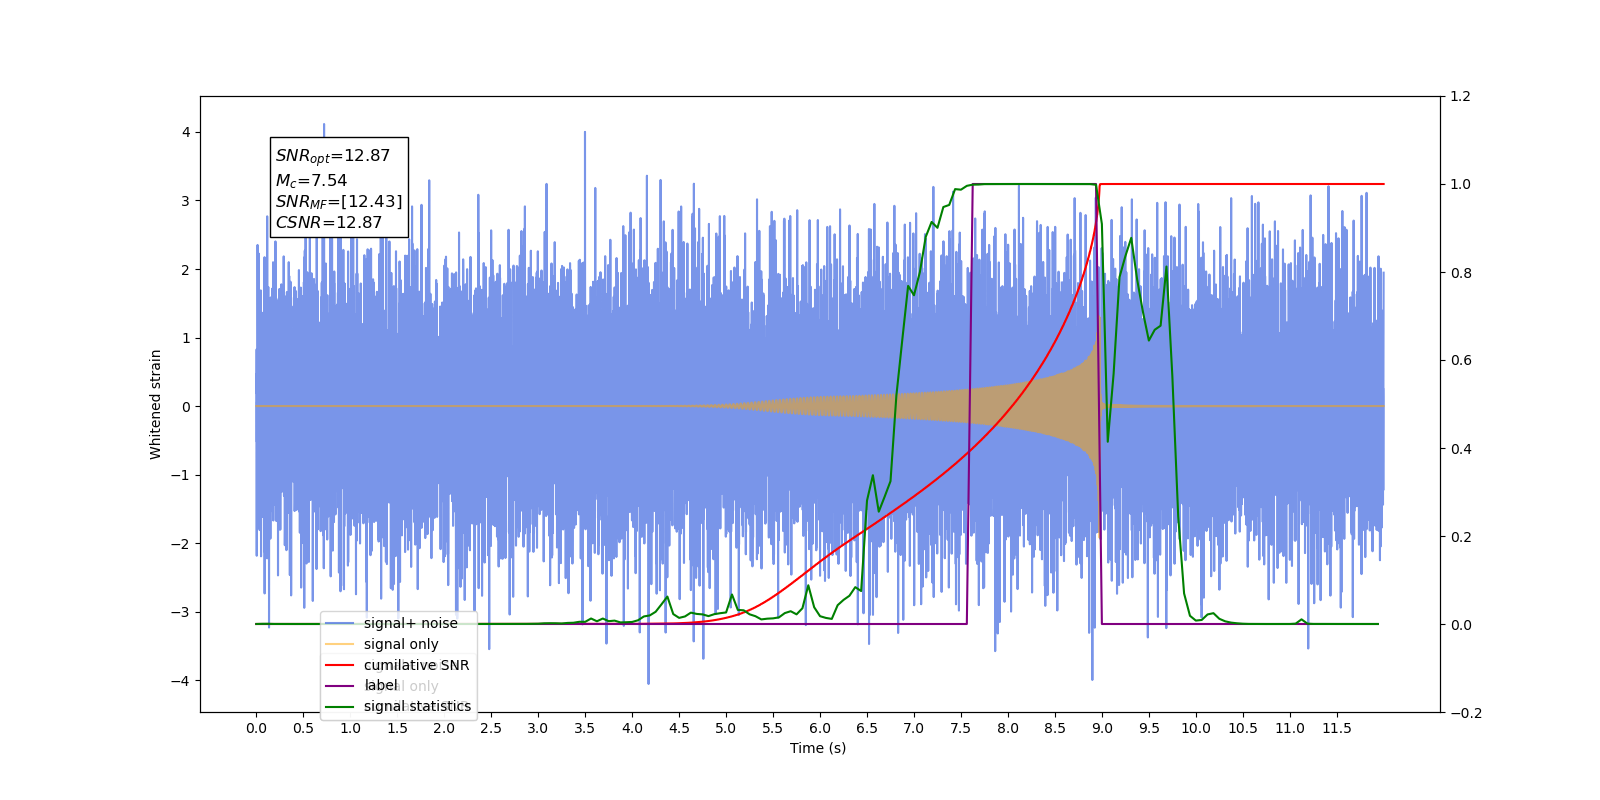Click the 'Whitened strain' y-axis label

coord(156,404)
